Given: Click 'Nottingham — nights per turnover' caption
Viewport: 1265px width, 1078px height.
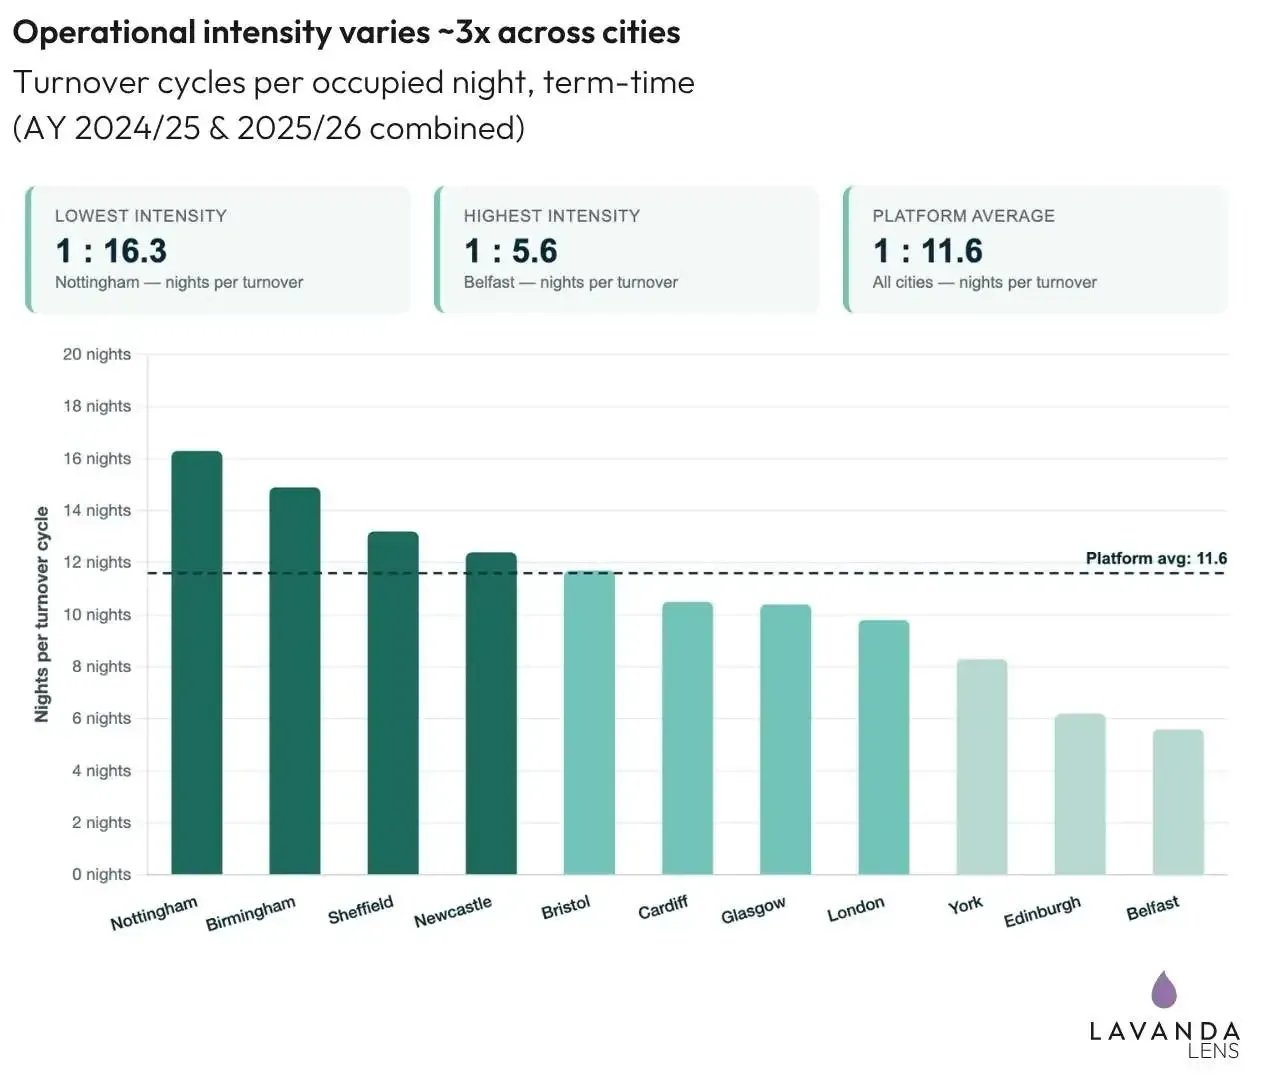Looking at the screenshot, I should [x=179, y=282].
